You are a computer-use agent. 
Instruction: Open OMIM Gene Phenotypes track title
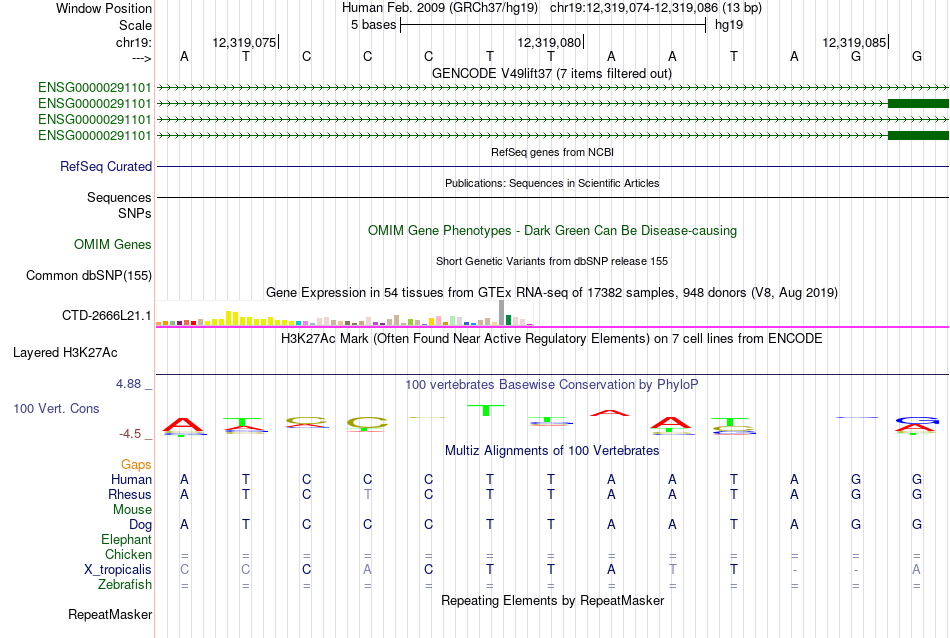tap(553, 230)
